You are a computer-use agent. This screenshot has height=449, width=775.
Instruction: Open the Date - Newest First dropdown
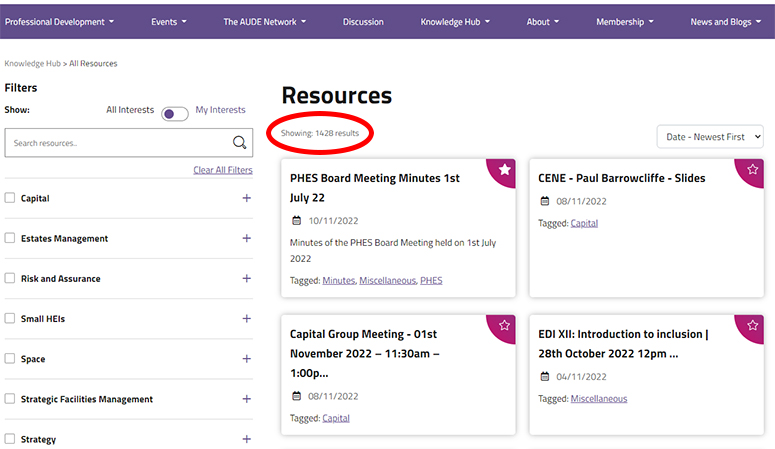point(710,137)
